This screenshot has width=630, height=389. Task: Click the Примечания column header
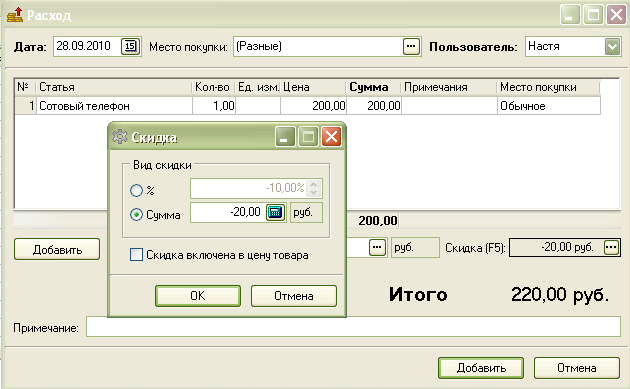449,87
